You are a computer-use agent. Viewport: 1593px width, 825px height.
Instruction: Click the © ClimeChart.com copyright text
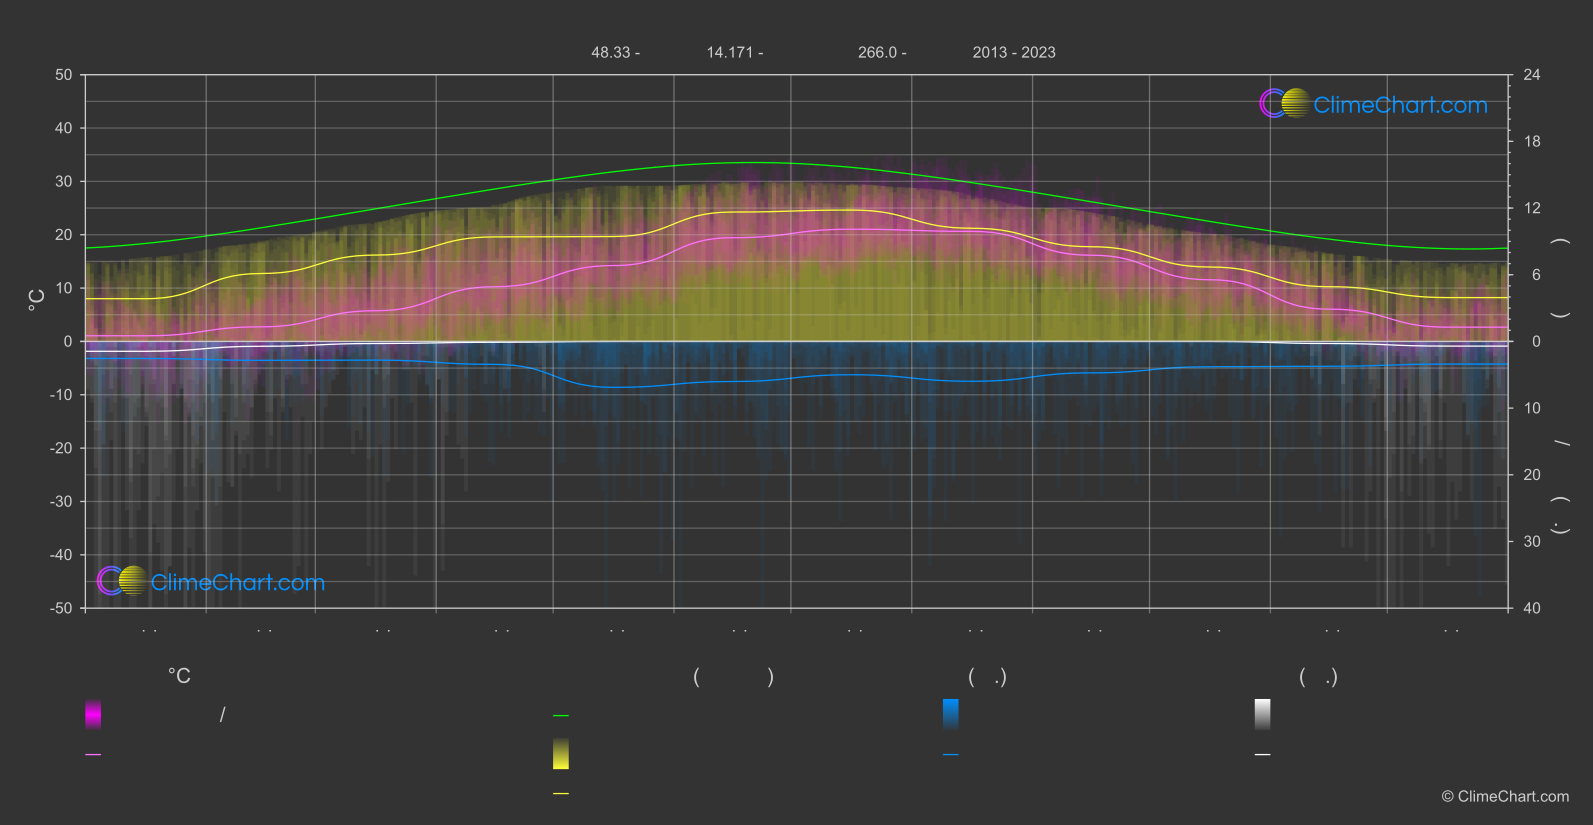tap(1505, 796)
